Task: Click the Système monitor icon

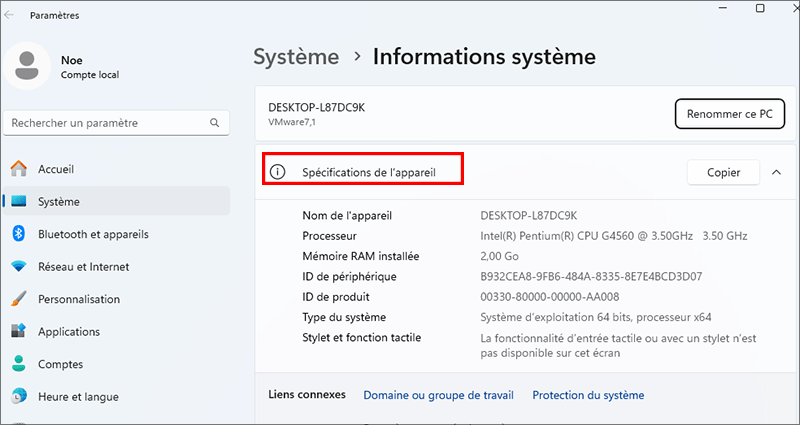Action: pyautogui.click(x=19, y=202)
